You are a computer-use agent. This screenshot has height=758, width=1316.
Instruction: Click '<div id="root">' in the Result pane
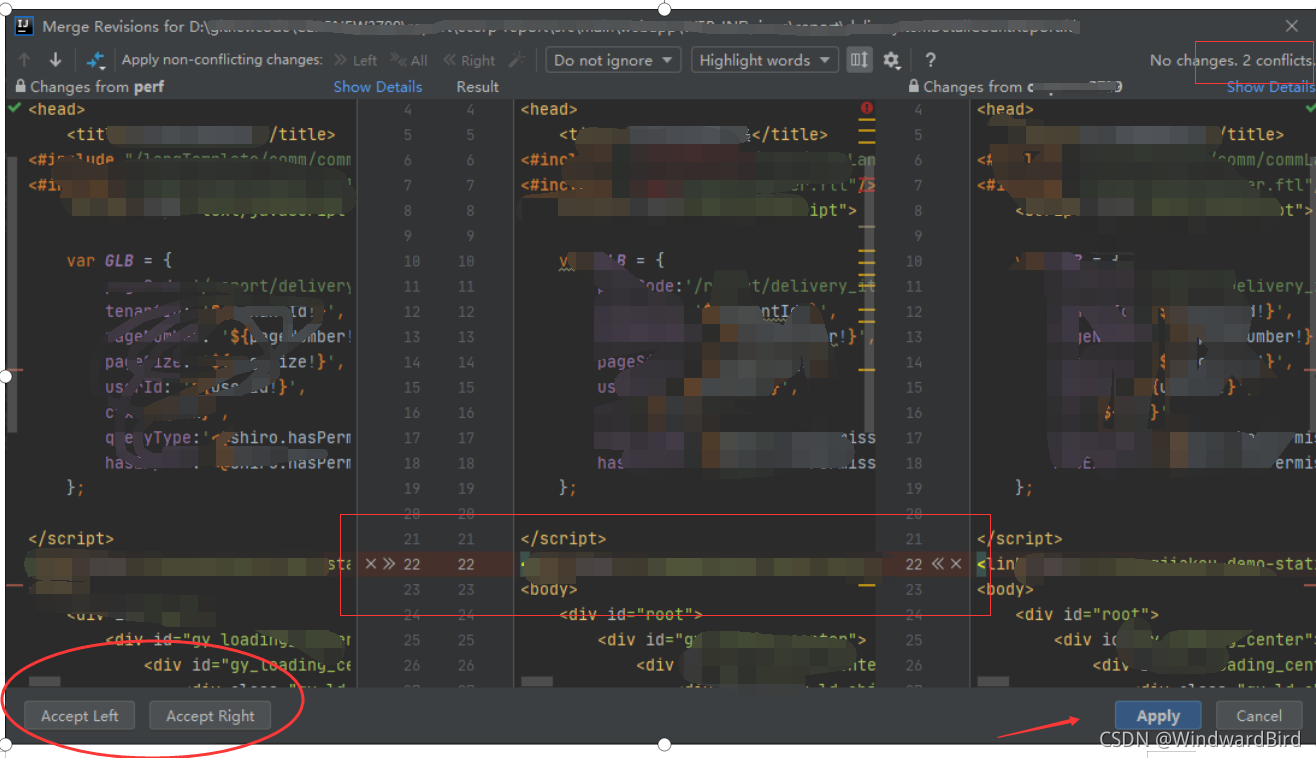(631, 614)
